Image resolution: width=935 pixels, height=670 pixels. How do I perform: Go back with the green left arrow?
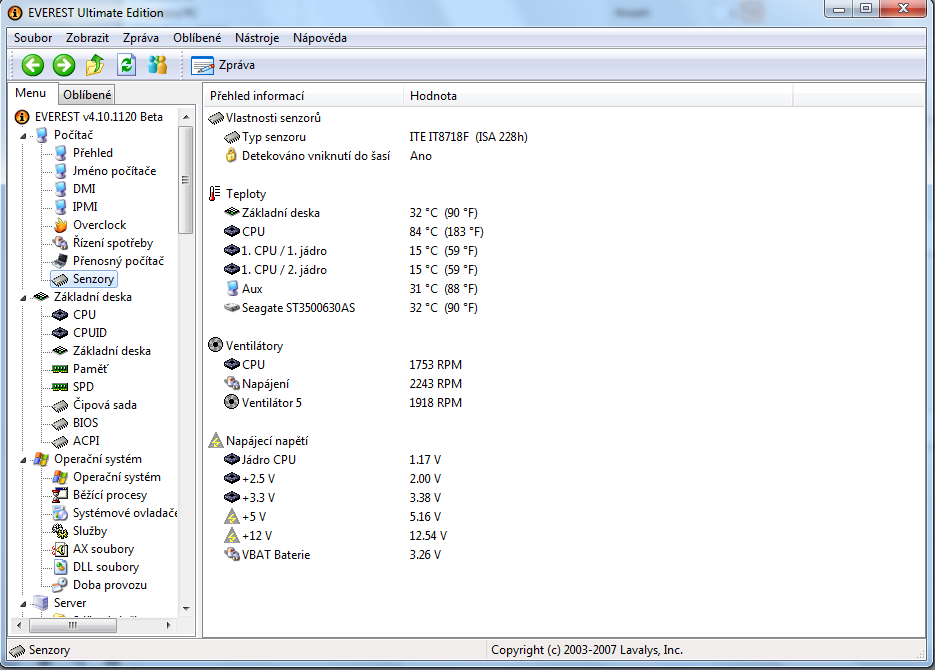[x=33, y=65]
